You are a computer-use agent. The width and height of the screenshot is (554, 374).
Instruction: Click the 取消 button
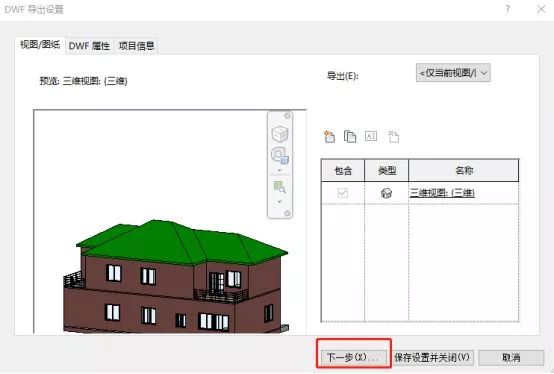(x=511, y=357)
